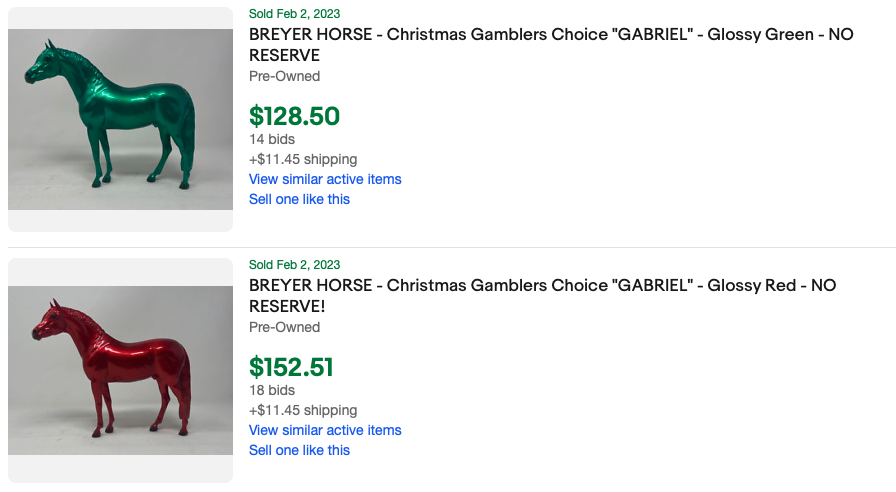
Task: Click the $128.50 sold price
Action: coord(294,116)
